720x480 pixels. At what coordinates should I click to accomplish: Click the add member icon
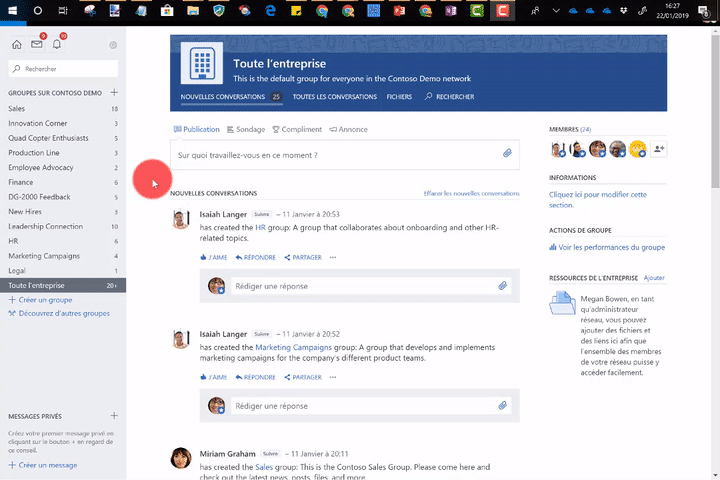coord(658,149)
